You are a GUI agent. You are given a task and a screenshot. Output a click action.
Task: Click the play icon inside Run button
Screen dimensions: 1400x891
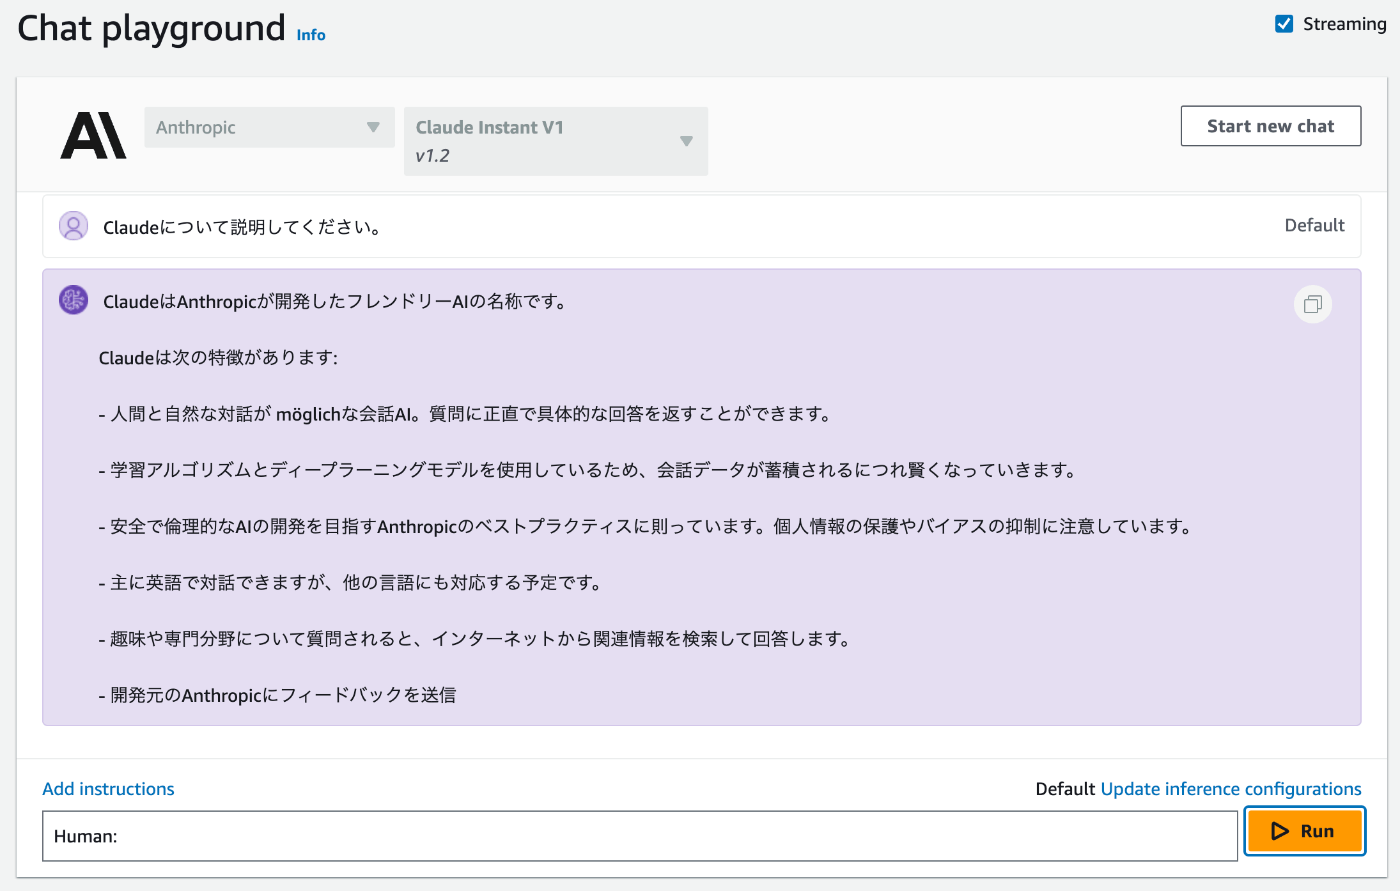click(x=1279, y=831)
